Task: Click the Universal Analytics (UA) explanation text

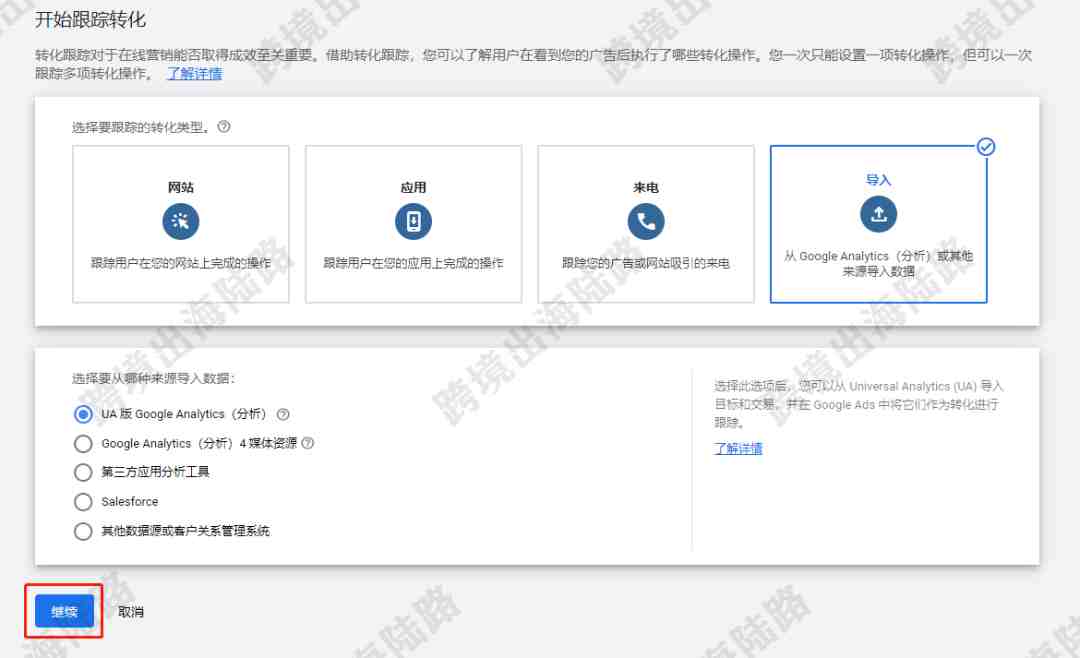Action: pyautogui.click(x=858, y=404)
